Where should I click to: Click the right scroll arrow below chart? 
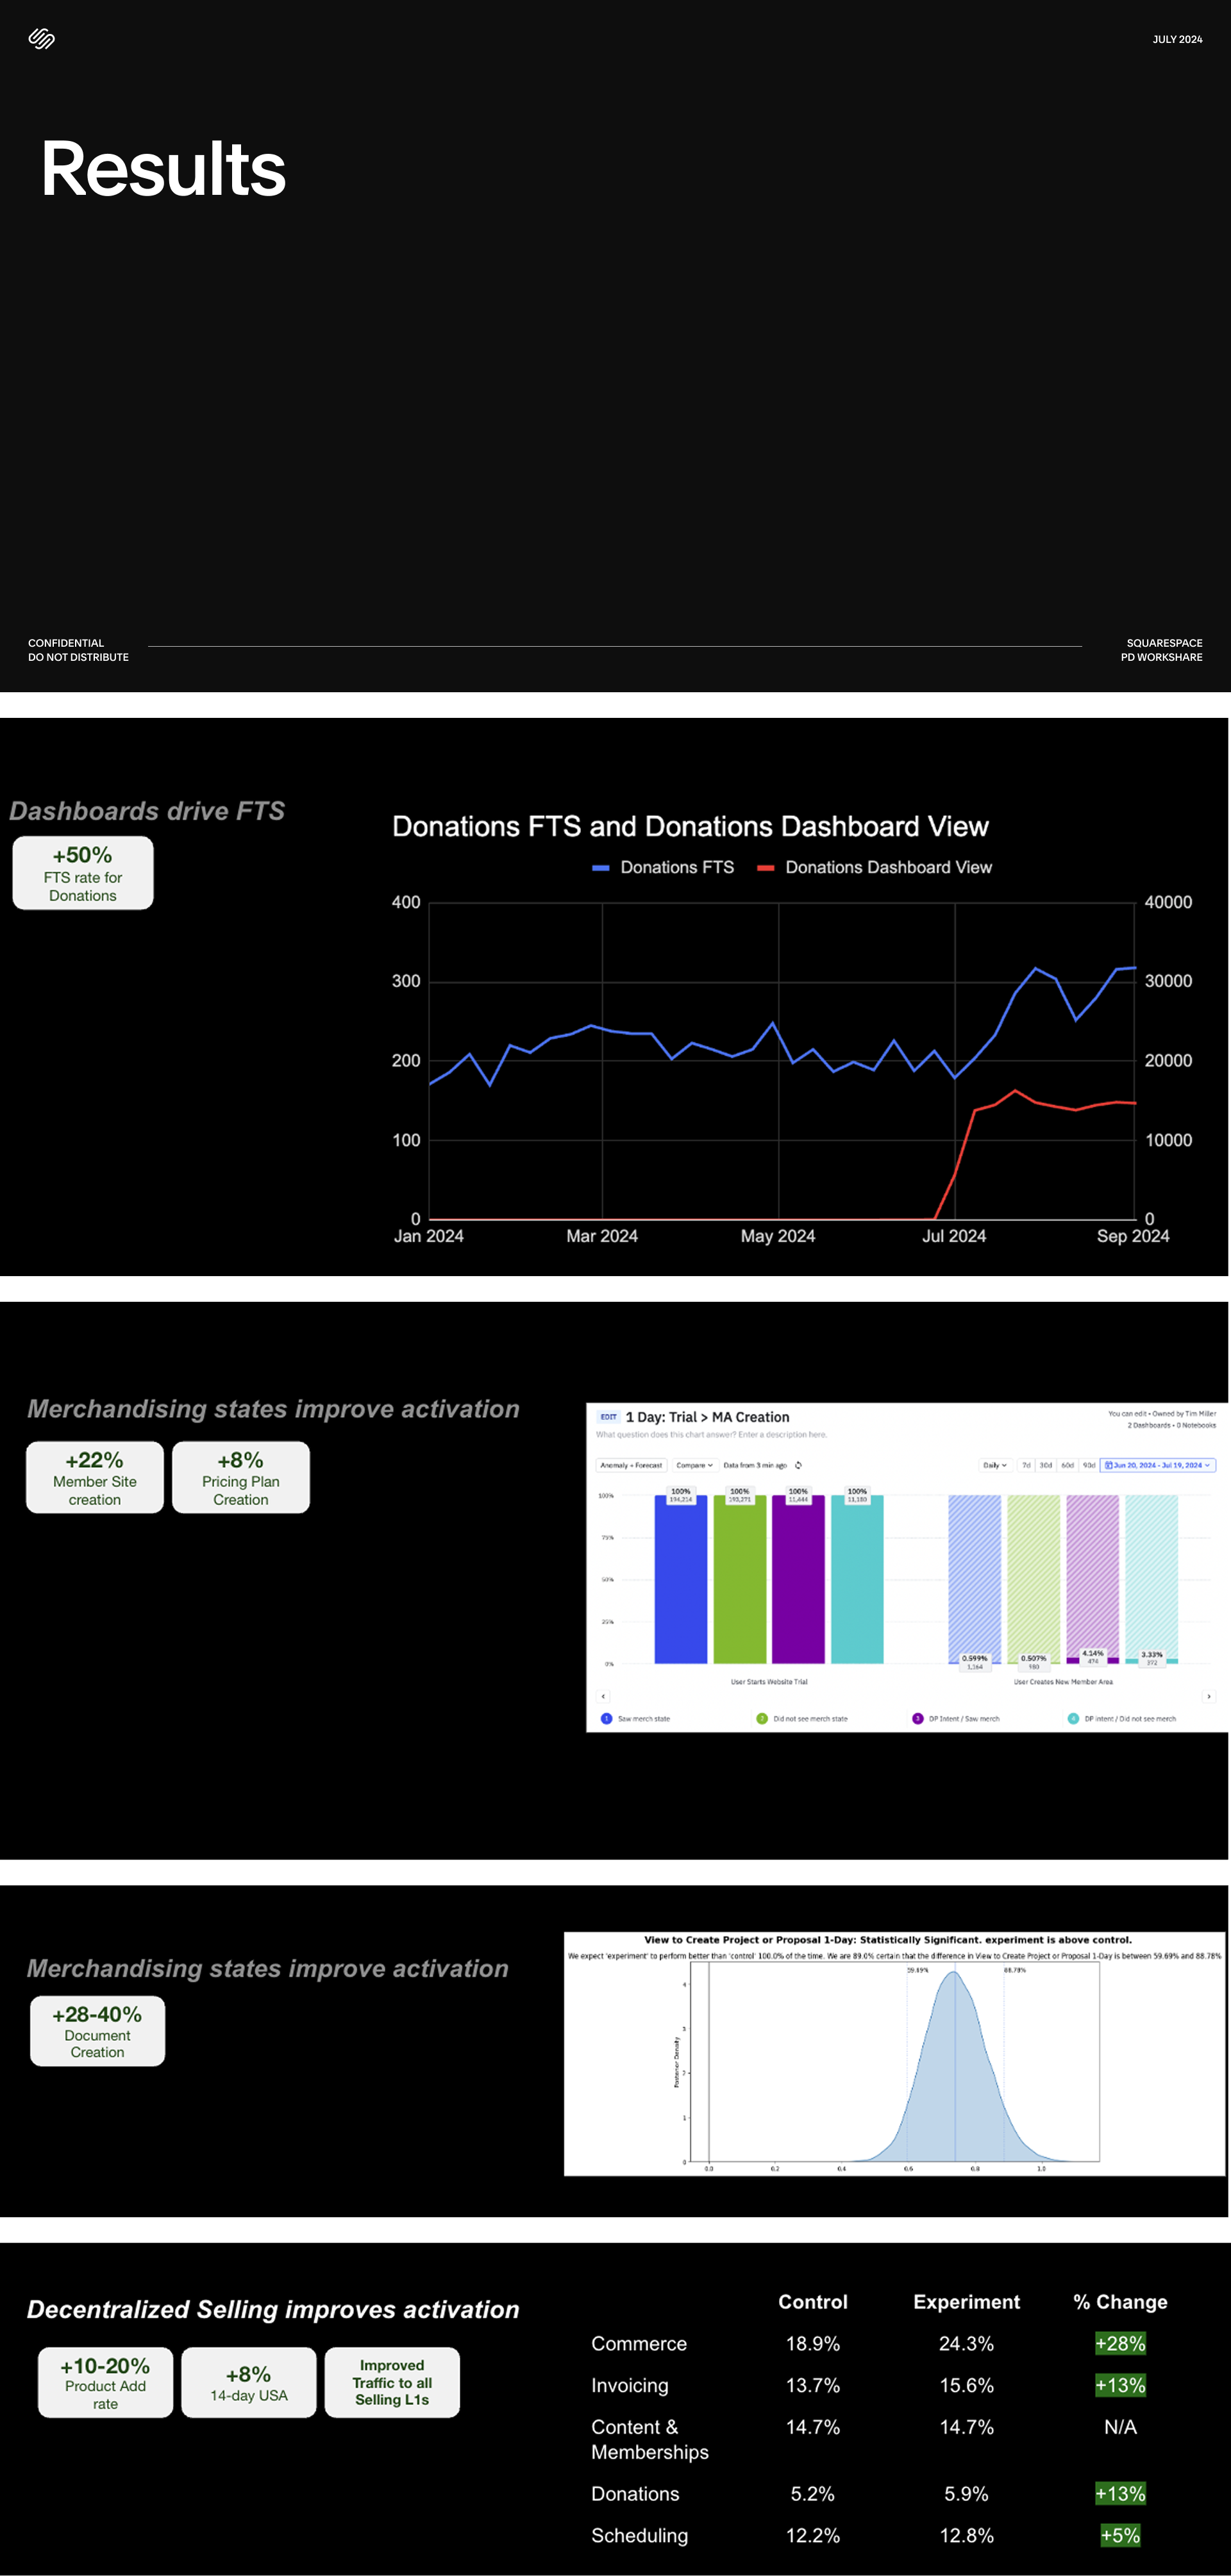(x=1208, y=1696)
